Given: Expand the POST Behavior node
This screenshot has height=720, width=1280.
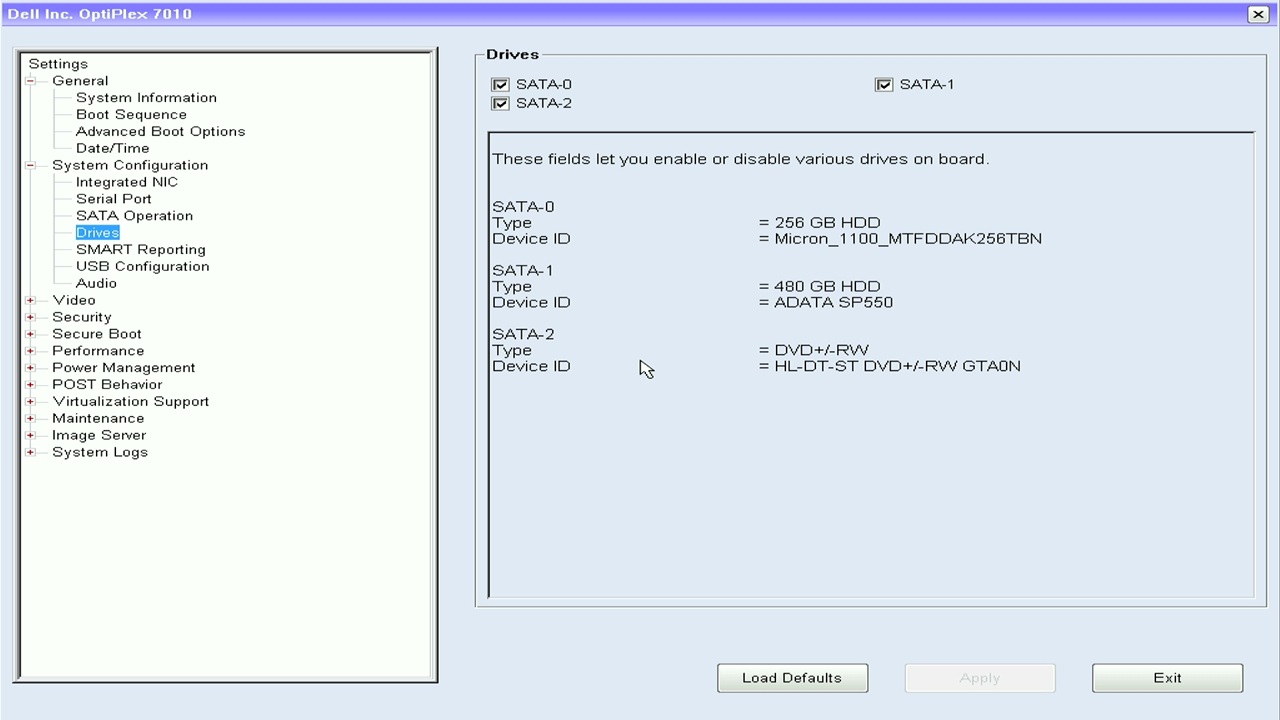Looking at the screenshot, I should (x=30, y=385).
